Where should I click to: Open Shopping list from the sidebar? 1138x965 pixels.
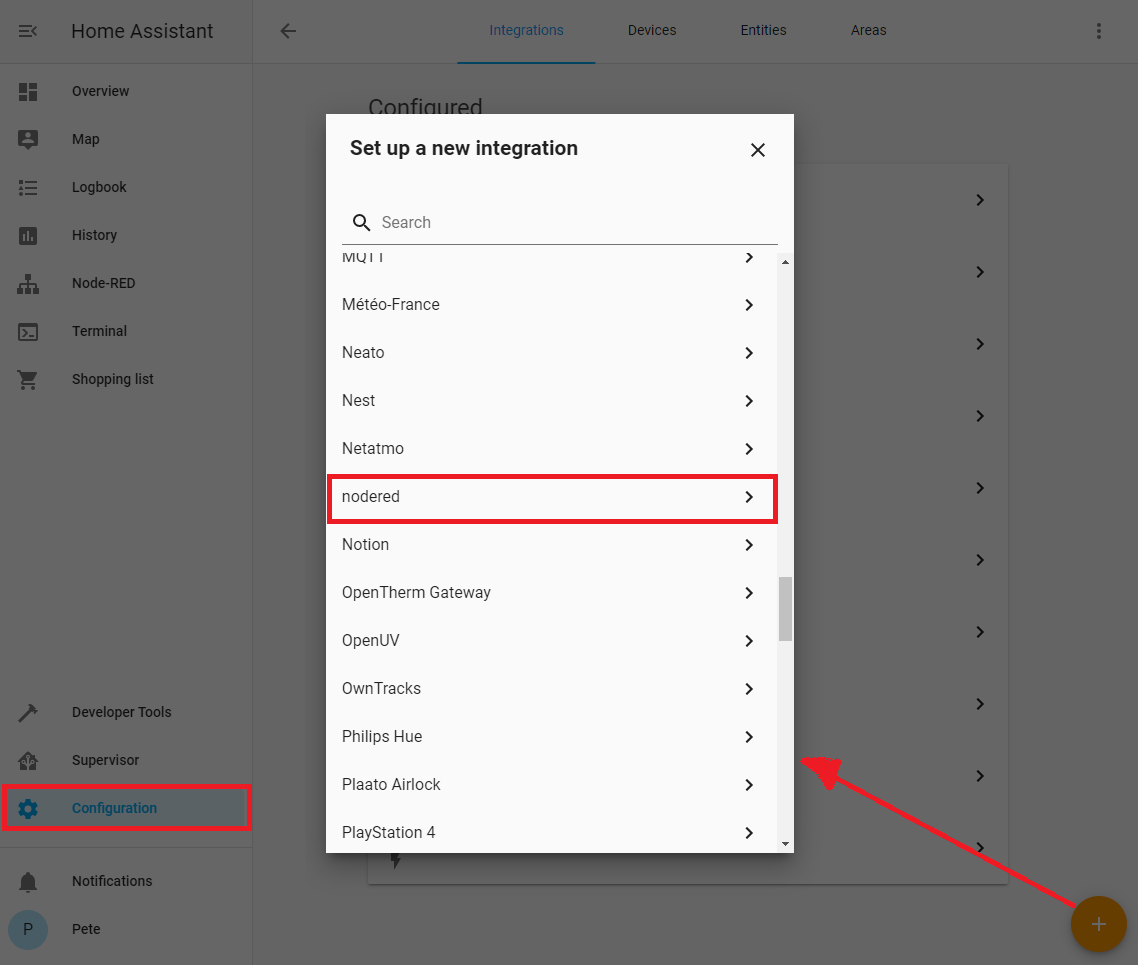(126, 379)
